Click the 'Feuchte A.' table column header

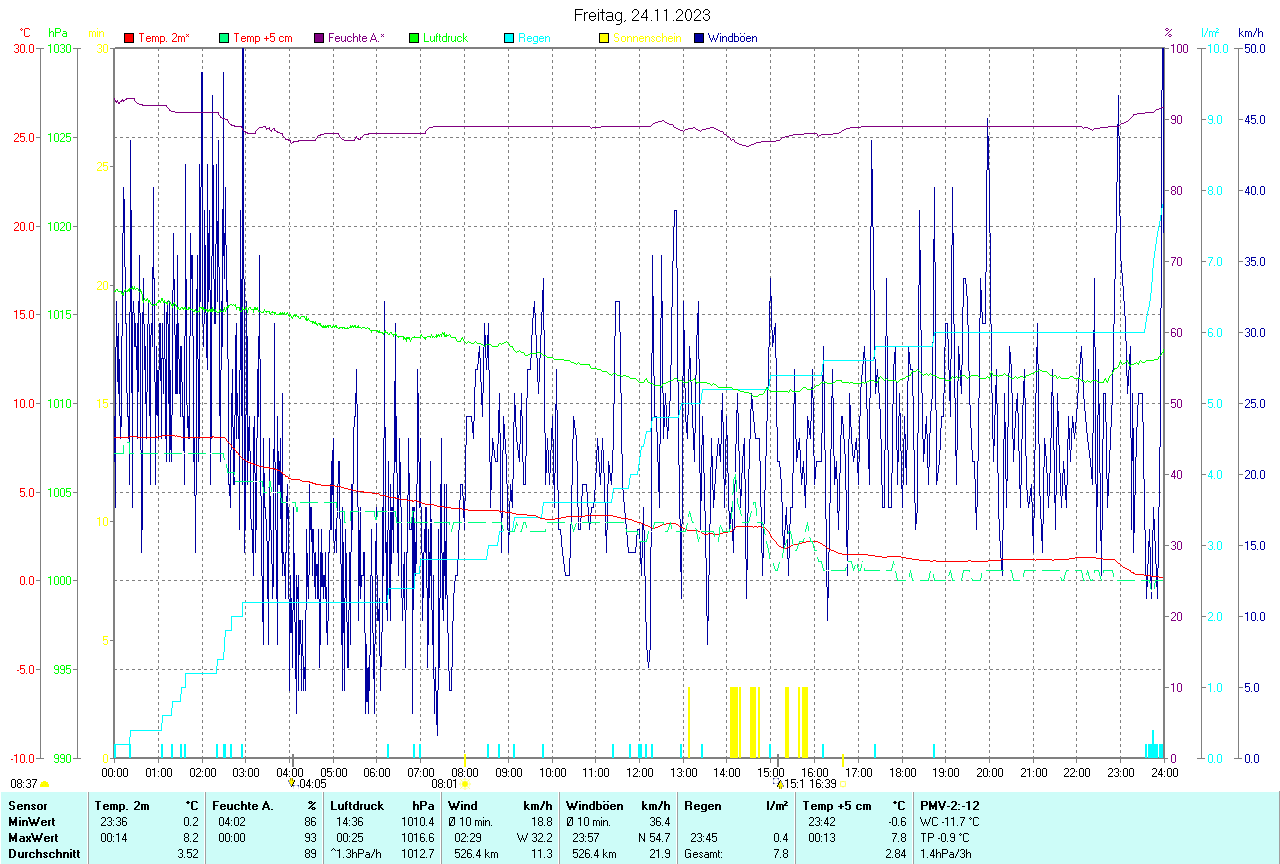[243, 806]
